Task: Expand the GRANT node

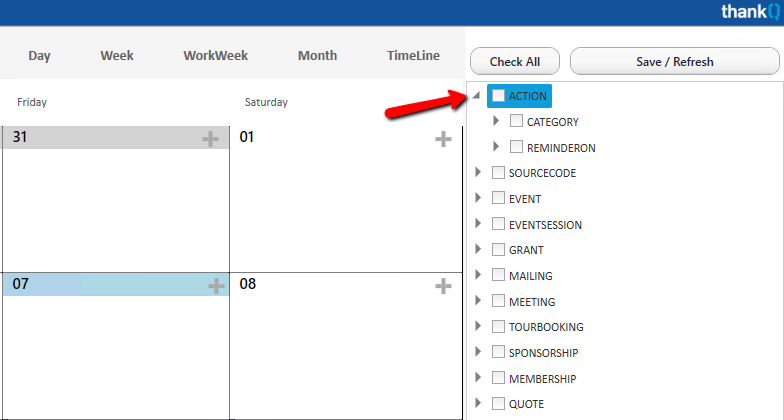Action: pyautogui.click(x=478, y=249)
